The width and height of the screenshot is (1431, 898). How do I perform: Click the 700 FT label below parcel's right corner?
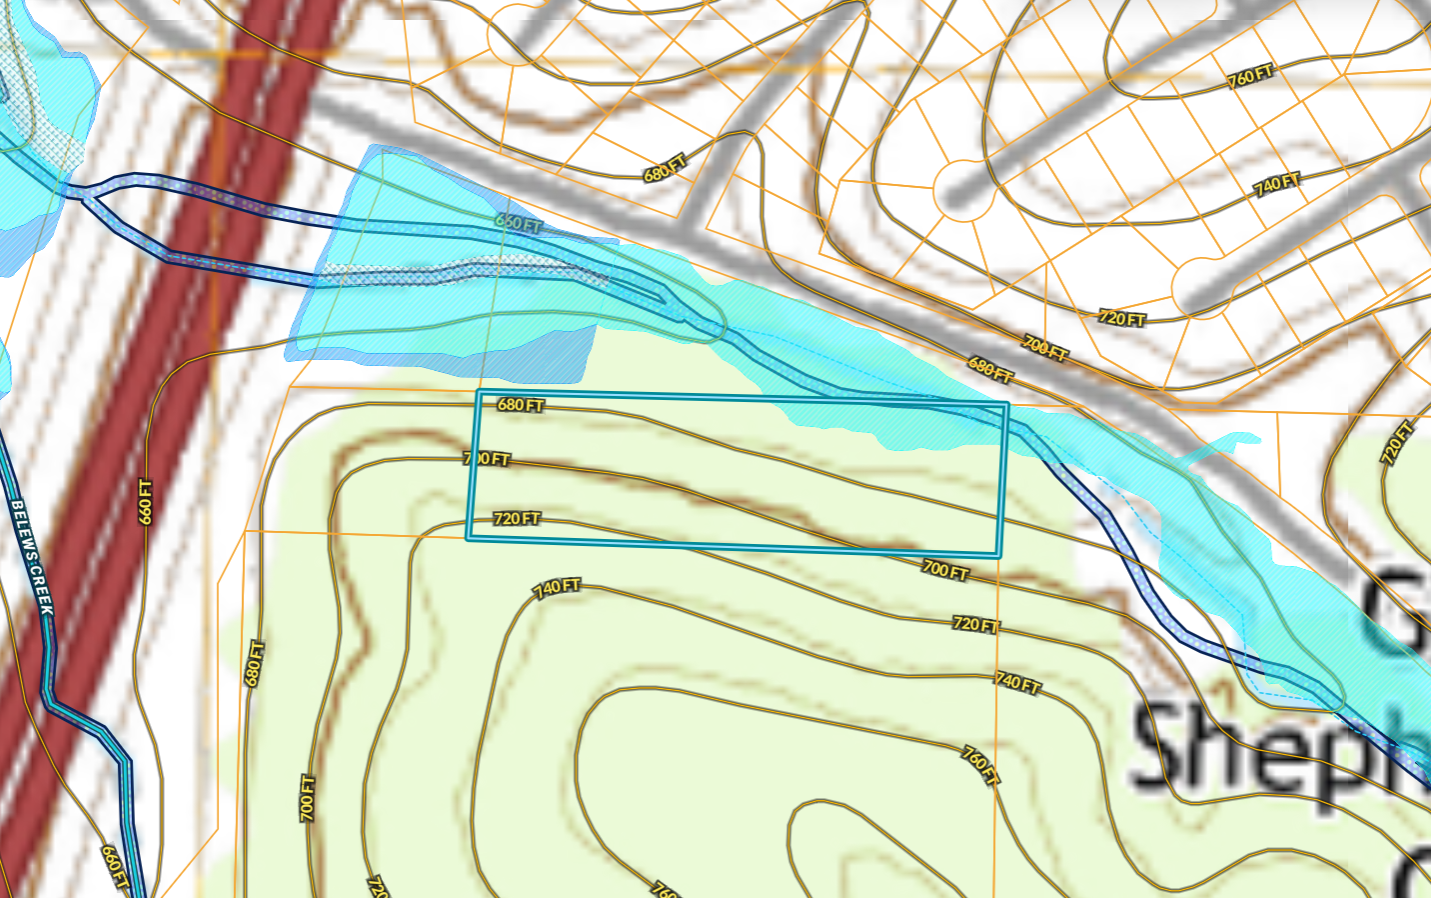(945, 570)
